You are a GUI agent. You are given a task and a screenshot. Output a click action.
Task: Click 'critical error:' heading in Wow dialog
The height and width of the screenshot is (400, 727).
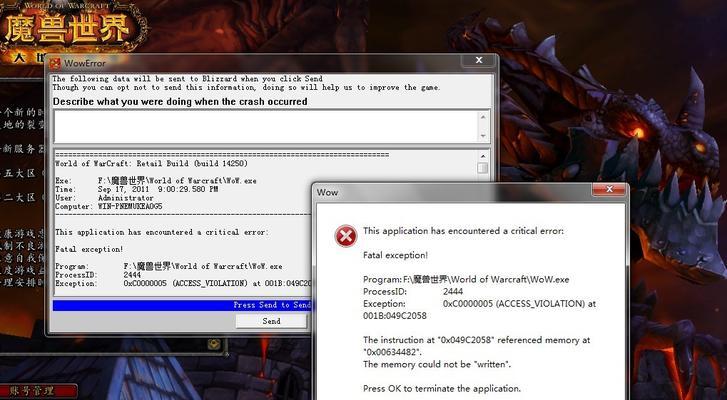coord(464,230)
